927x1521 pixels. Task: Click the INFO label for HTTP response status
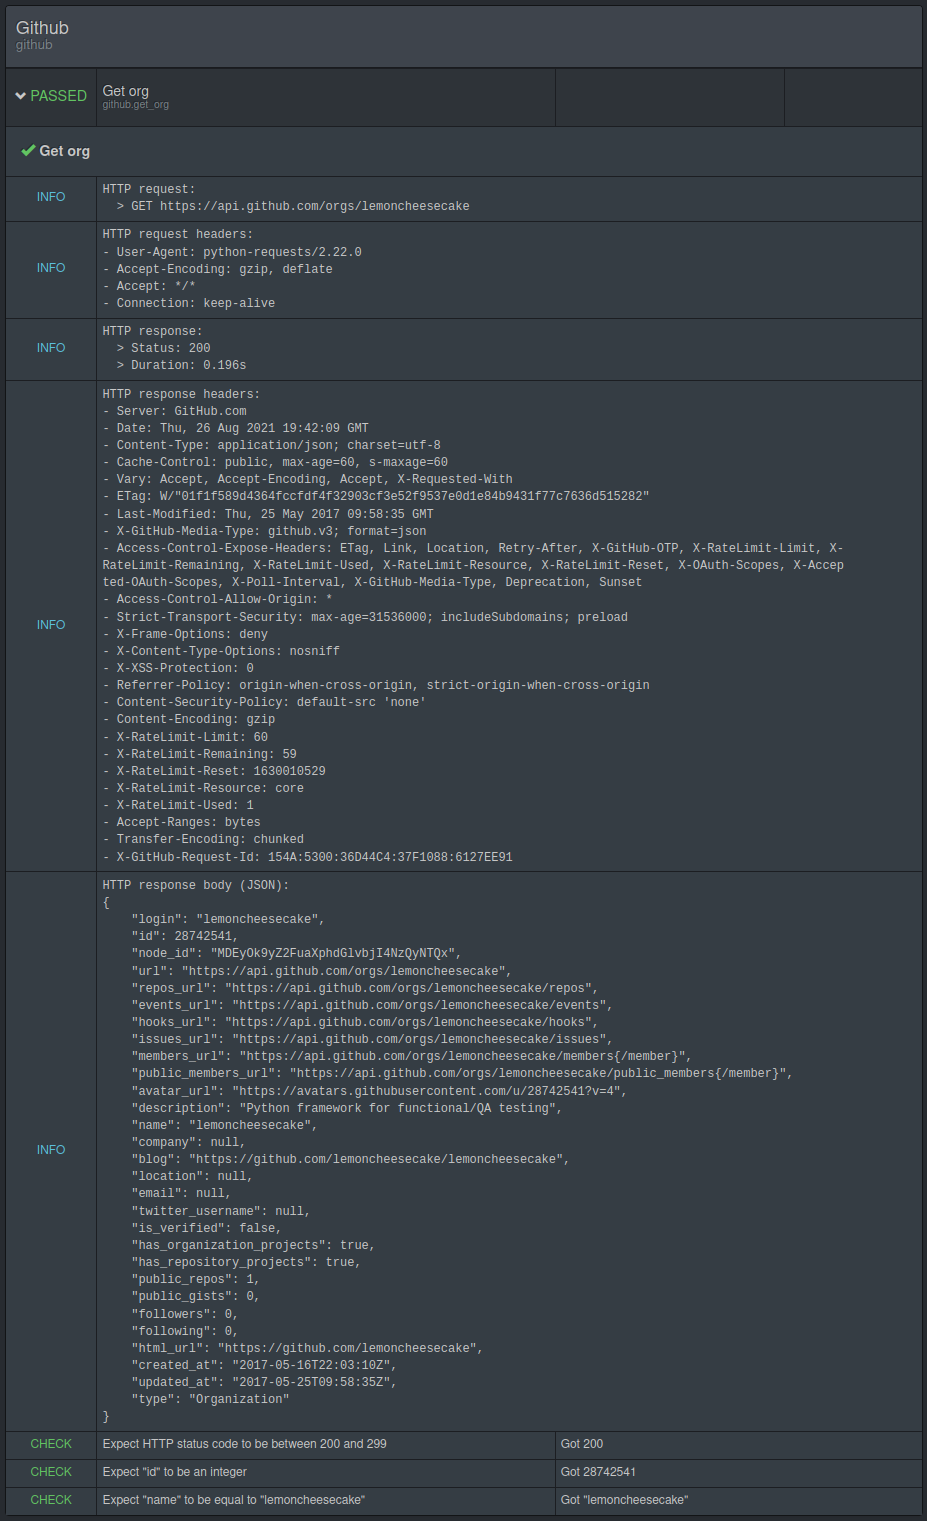[x=51, y=348]
